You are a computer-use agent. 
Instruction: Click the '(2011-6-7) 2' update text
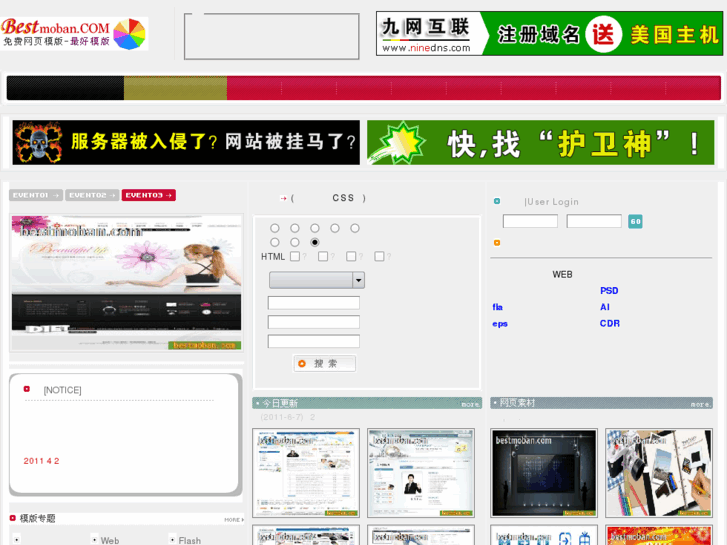(x=287, y=417)
